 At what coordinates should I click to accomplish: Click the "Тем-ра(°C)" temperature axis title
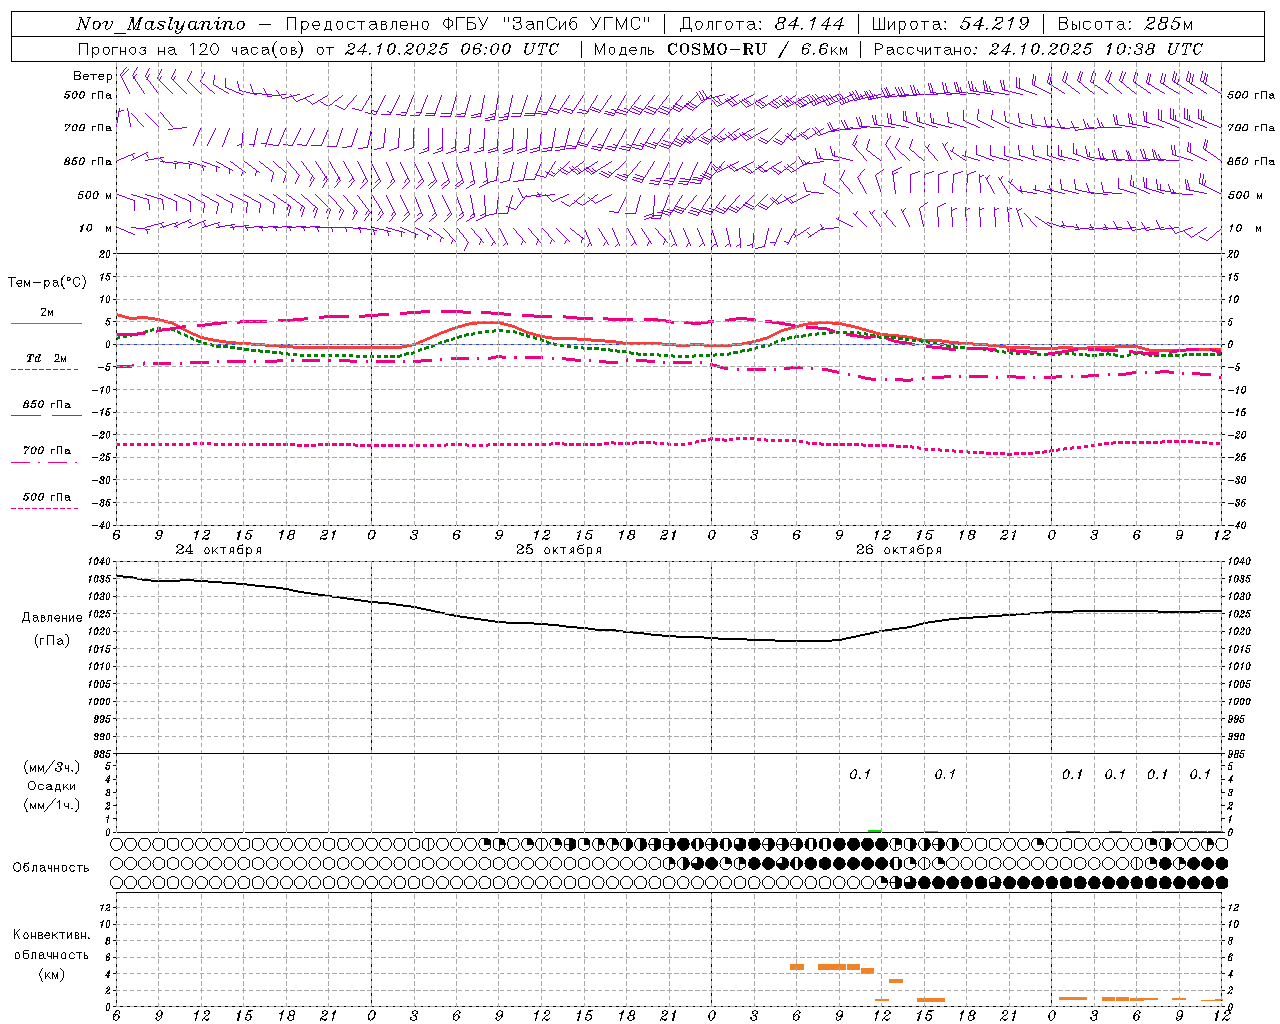(47, 283)
